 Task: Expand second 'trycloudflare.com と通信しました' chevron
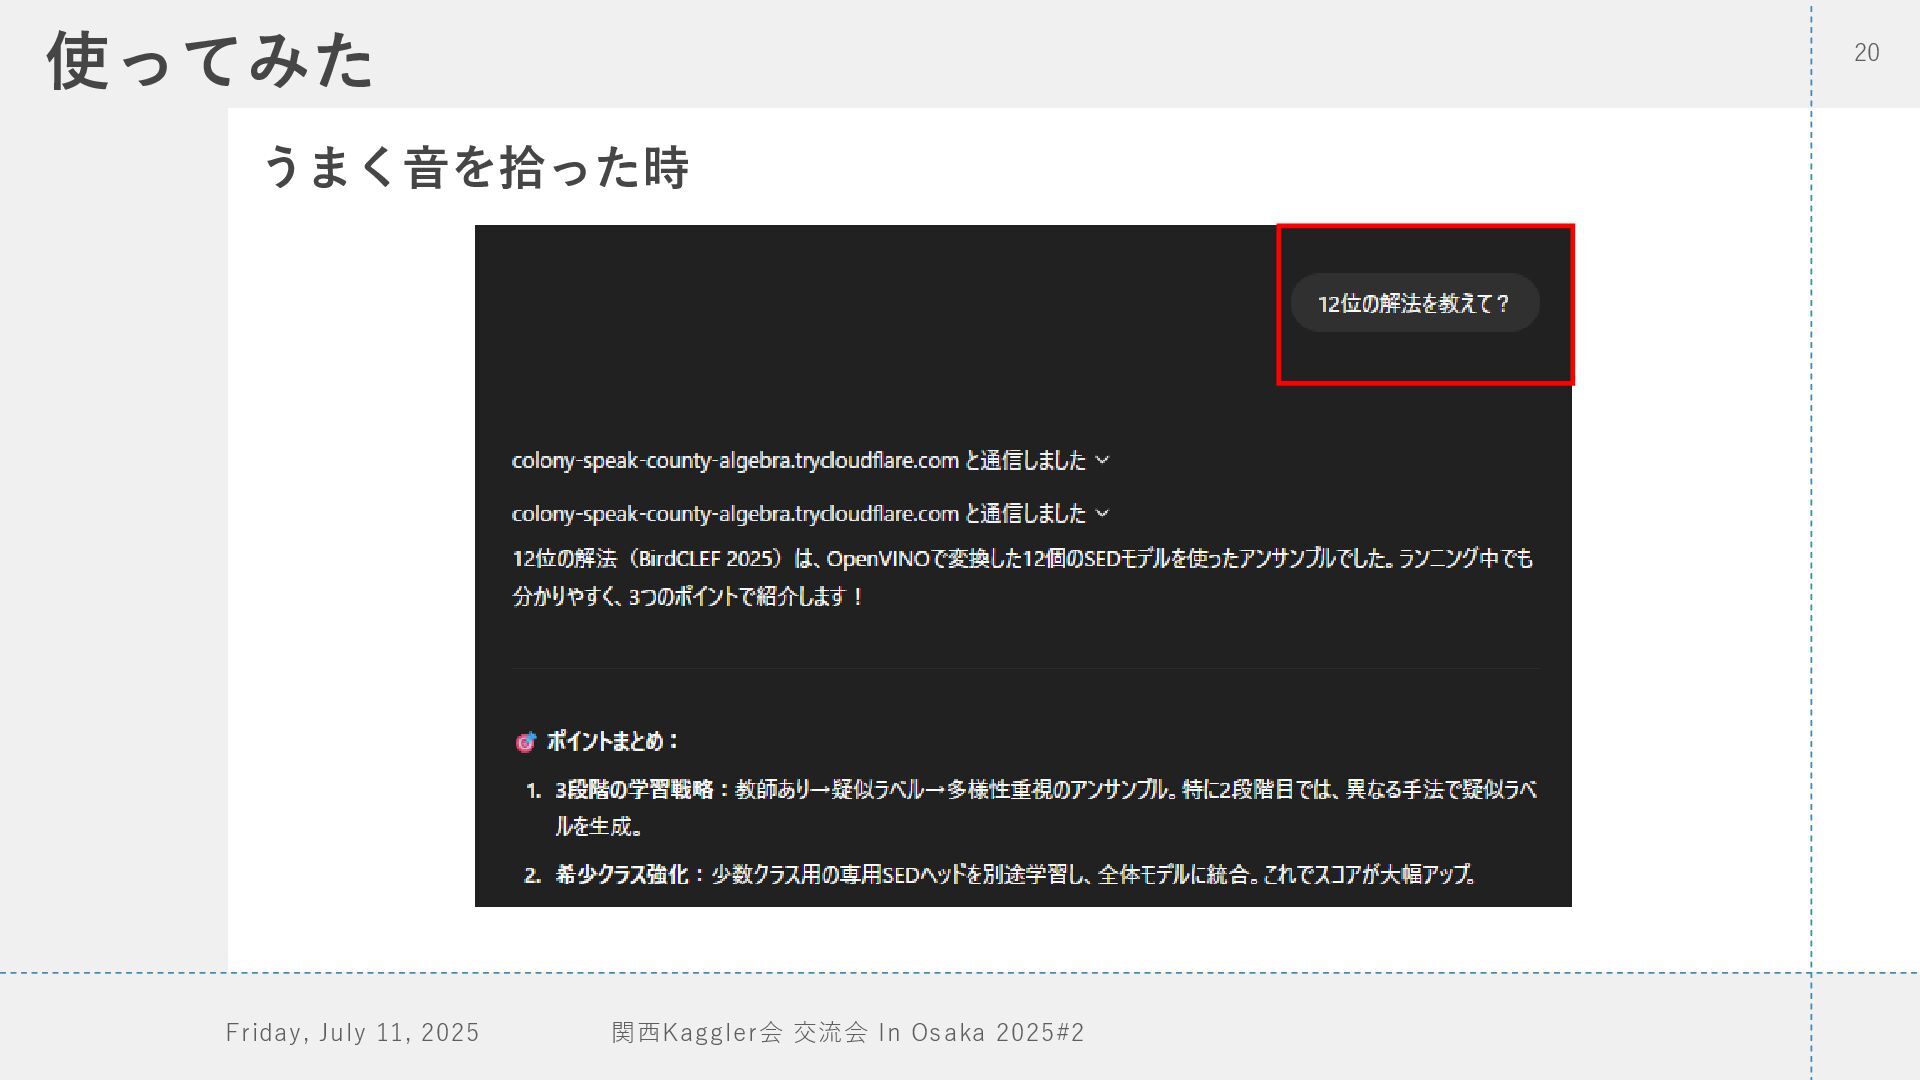coord(1102,513)
